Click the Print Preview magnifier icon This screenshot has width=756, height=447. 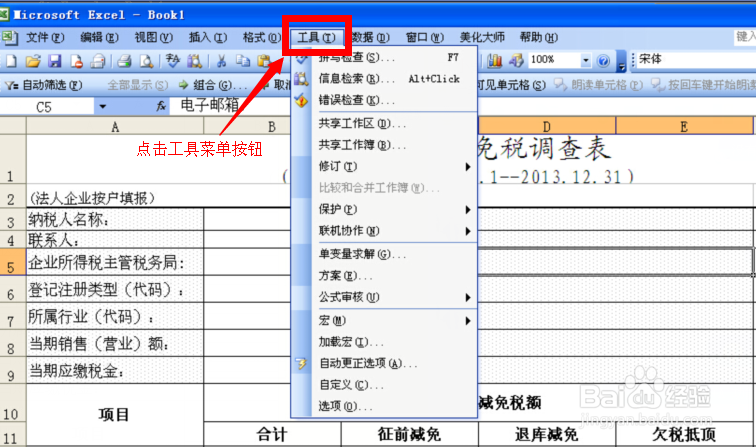146,61
